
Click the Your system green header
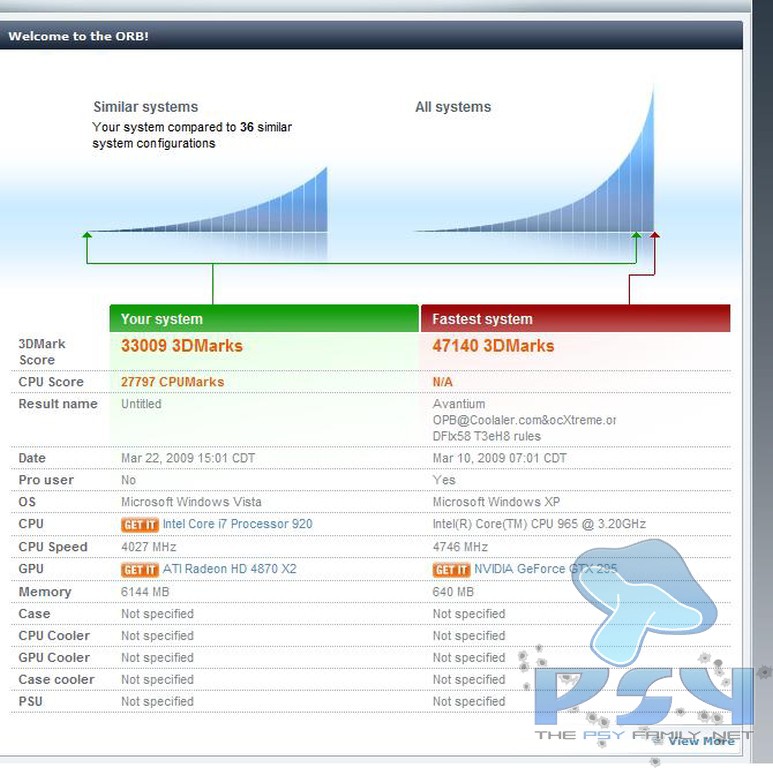pyautogui.click(x=264, y=318)
